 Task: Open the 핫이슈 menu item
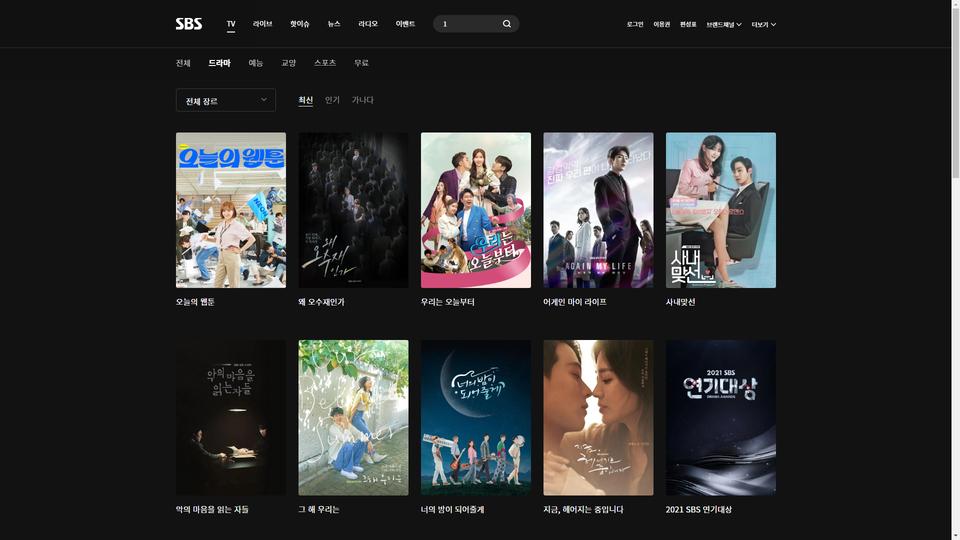[x=299, y=24]
